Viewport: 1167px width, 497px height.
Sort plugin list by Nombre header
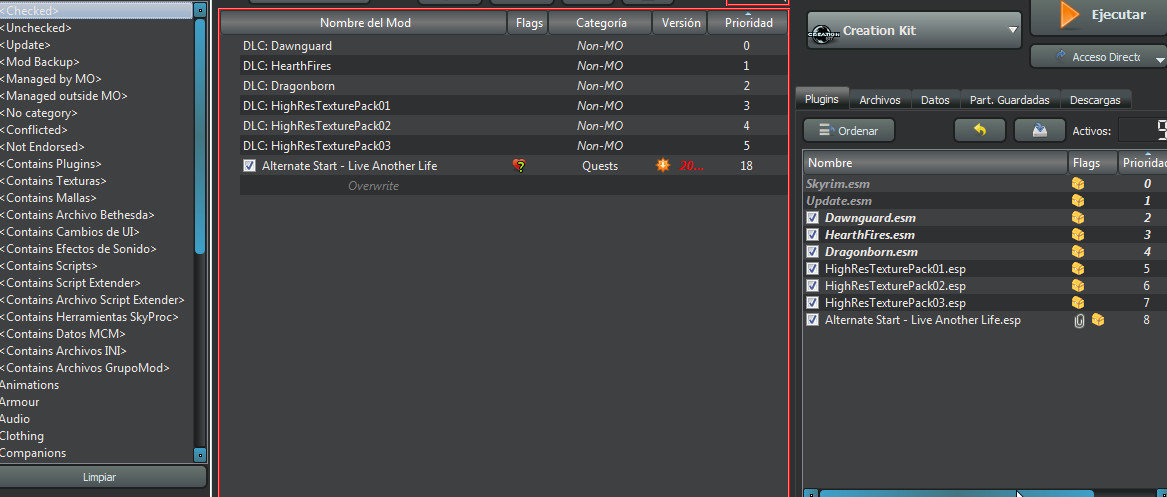pyautogui.click(x=936, y=163)
